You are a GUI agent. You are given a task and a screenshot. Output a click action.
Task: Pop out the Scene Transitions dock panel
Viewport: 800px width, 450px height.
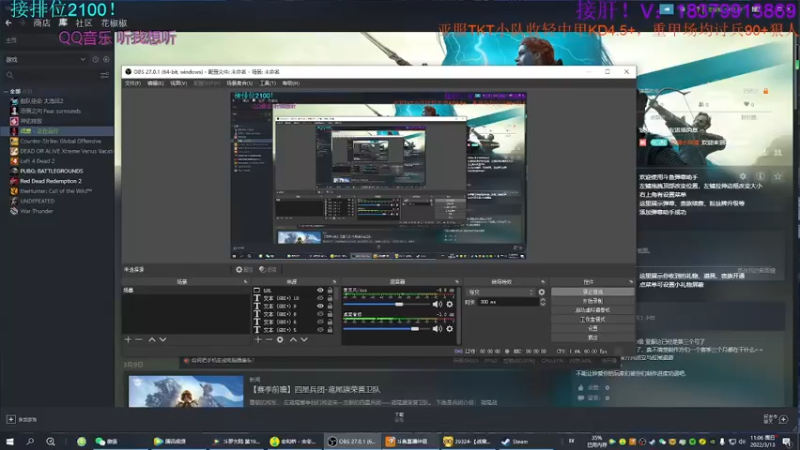(542, 282)
